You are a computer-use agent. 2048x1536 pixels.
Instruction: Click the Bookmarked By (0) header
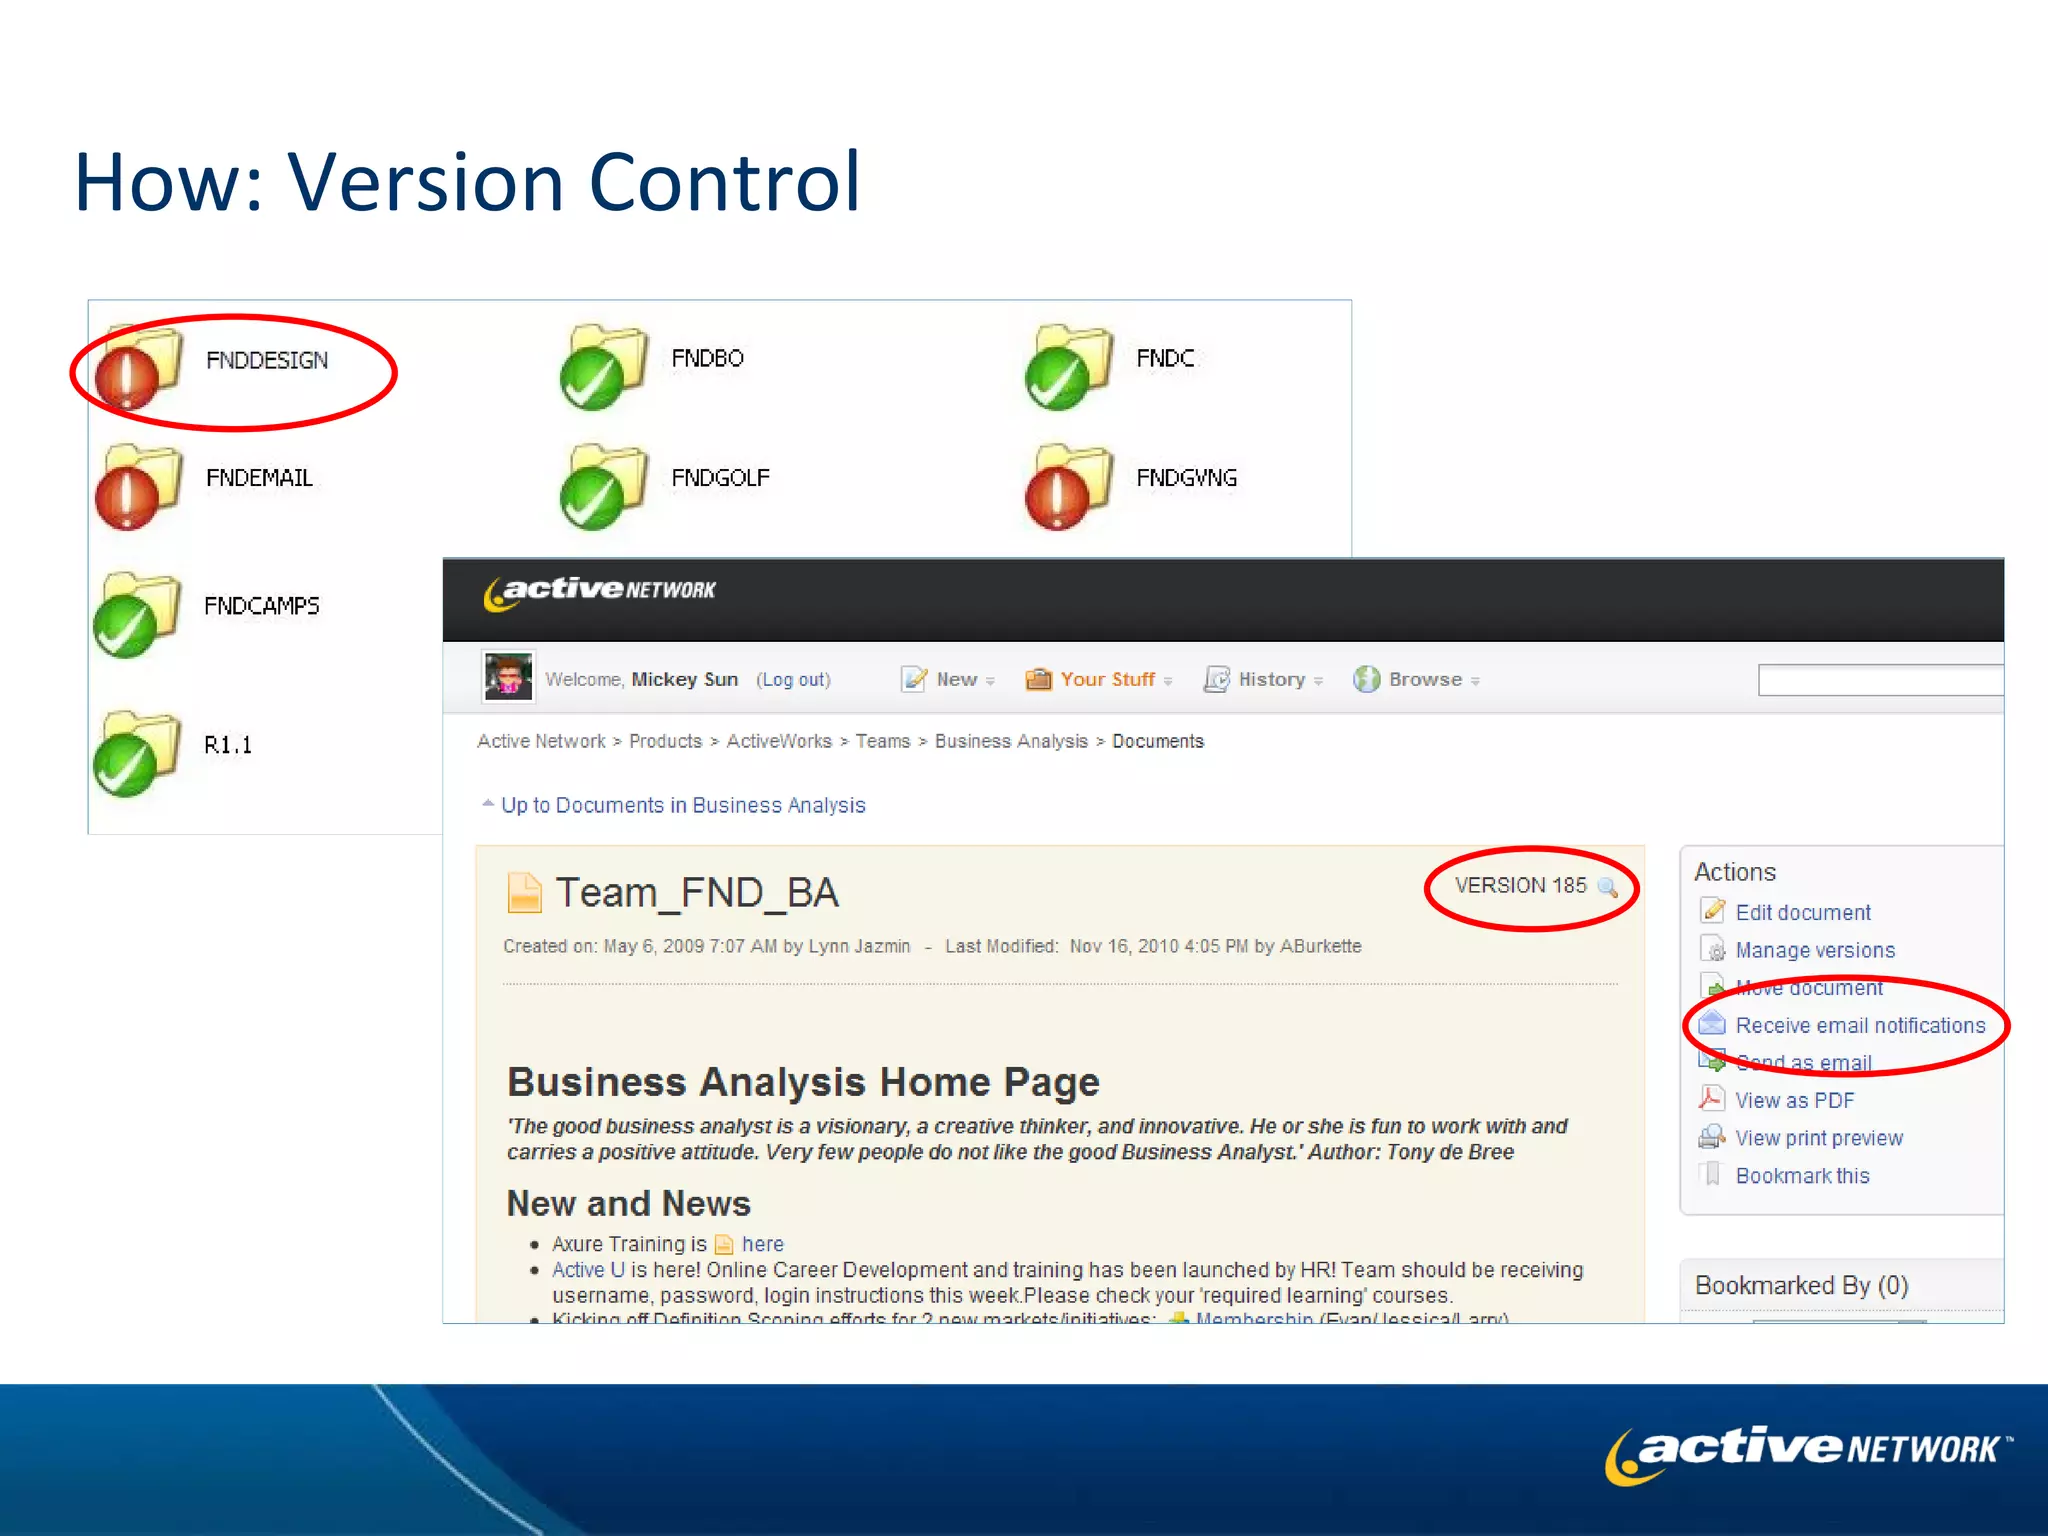point(1801,1285)
